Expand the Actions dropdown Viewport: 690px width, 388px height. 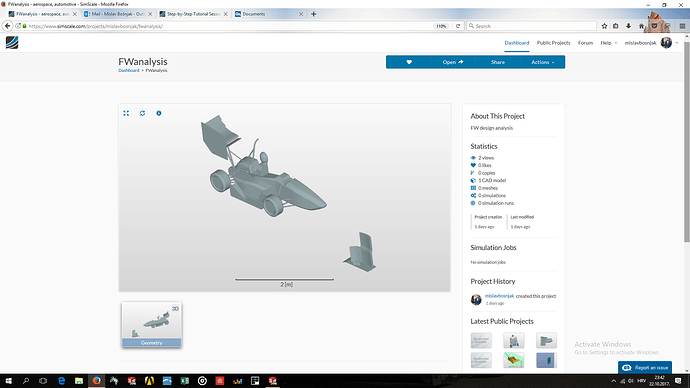click(x=542, y=62)
